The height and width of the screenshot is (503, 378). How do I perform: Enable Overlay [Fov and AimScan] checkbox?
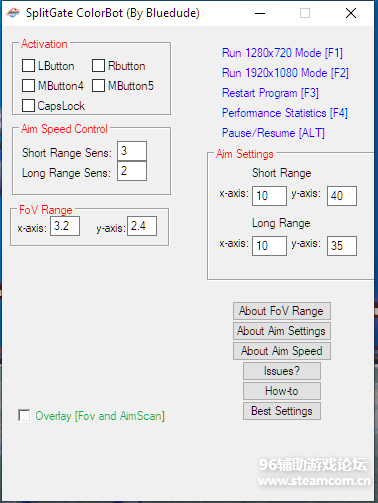tap(24, 415)
